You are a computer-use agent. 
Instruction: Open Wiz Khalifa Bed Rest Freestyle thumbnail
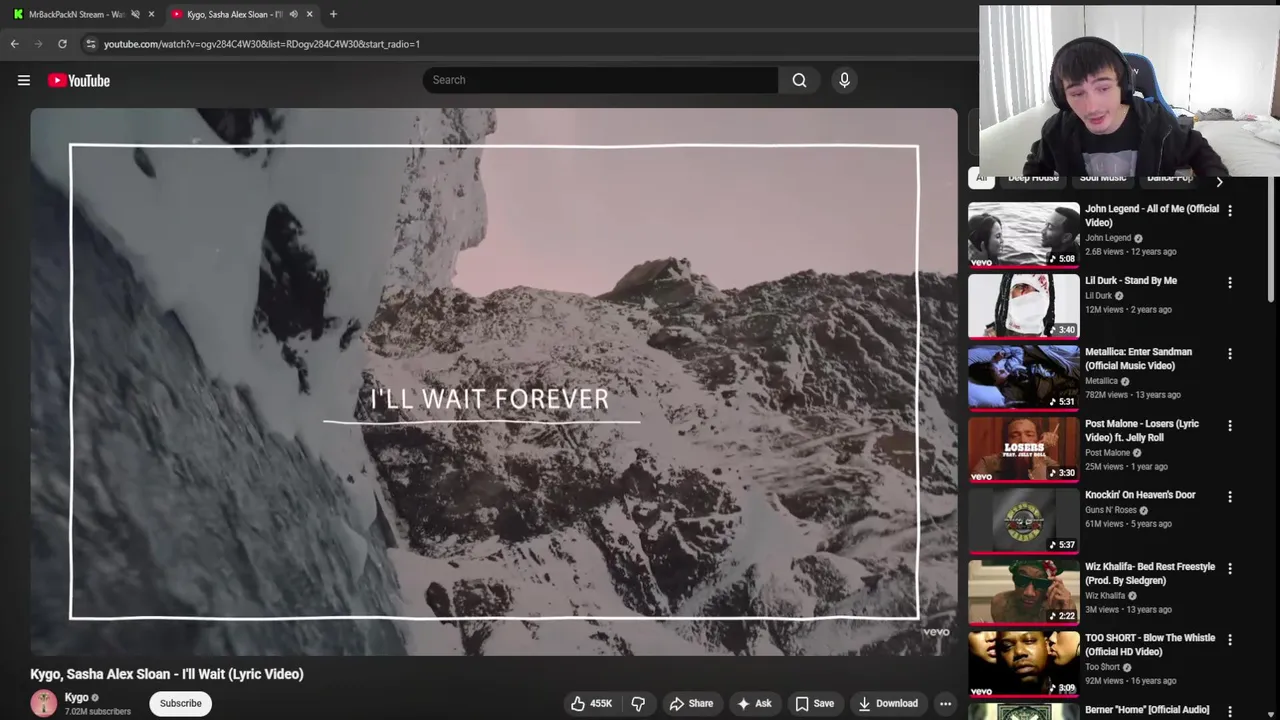coord(1024,592)
